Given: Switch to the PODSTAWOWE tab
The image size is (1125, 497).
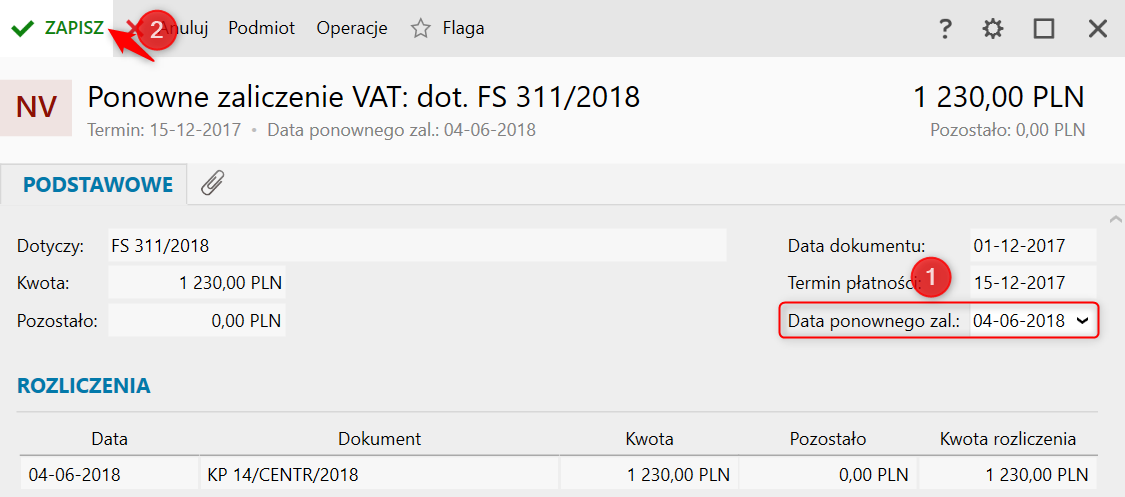Looking at the screenshot, I should 98,184.
